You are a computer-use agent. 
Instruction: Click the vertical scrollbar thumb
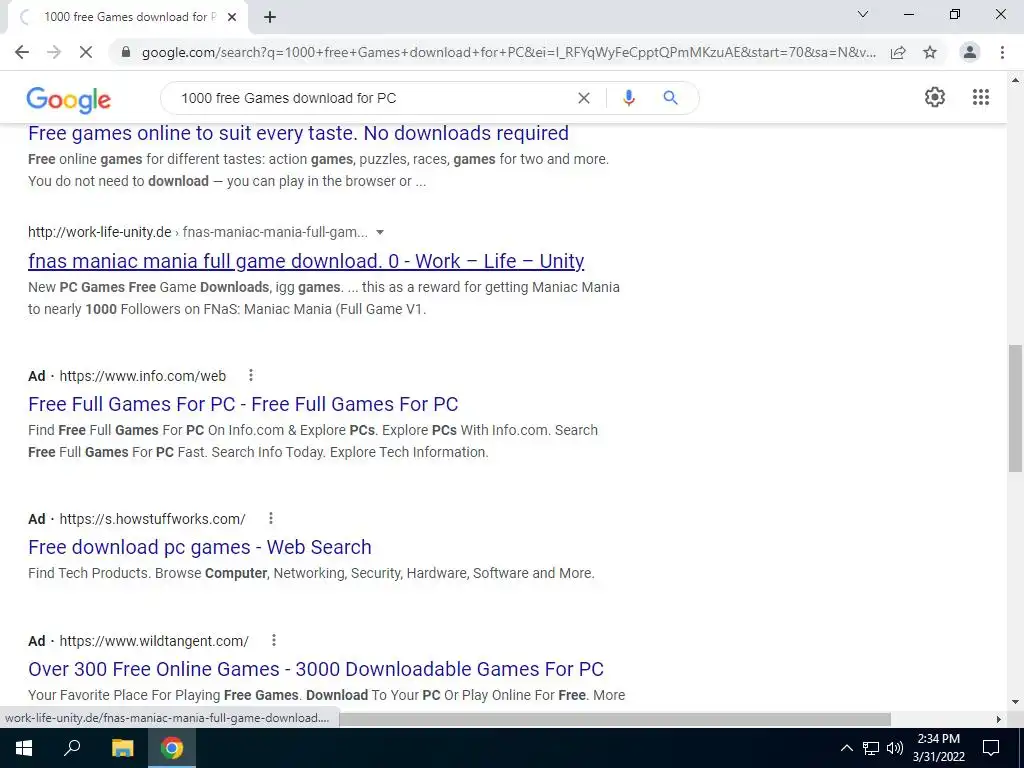(1015, 408)
